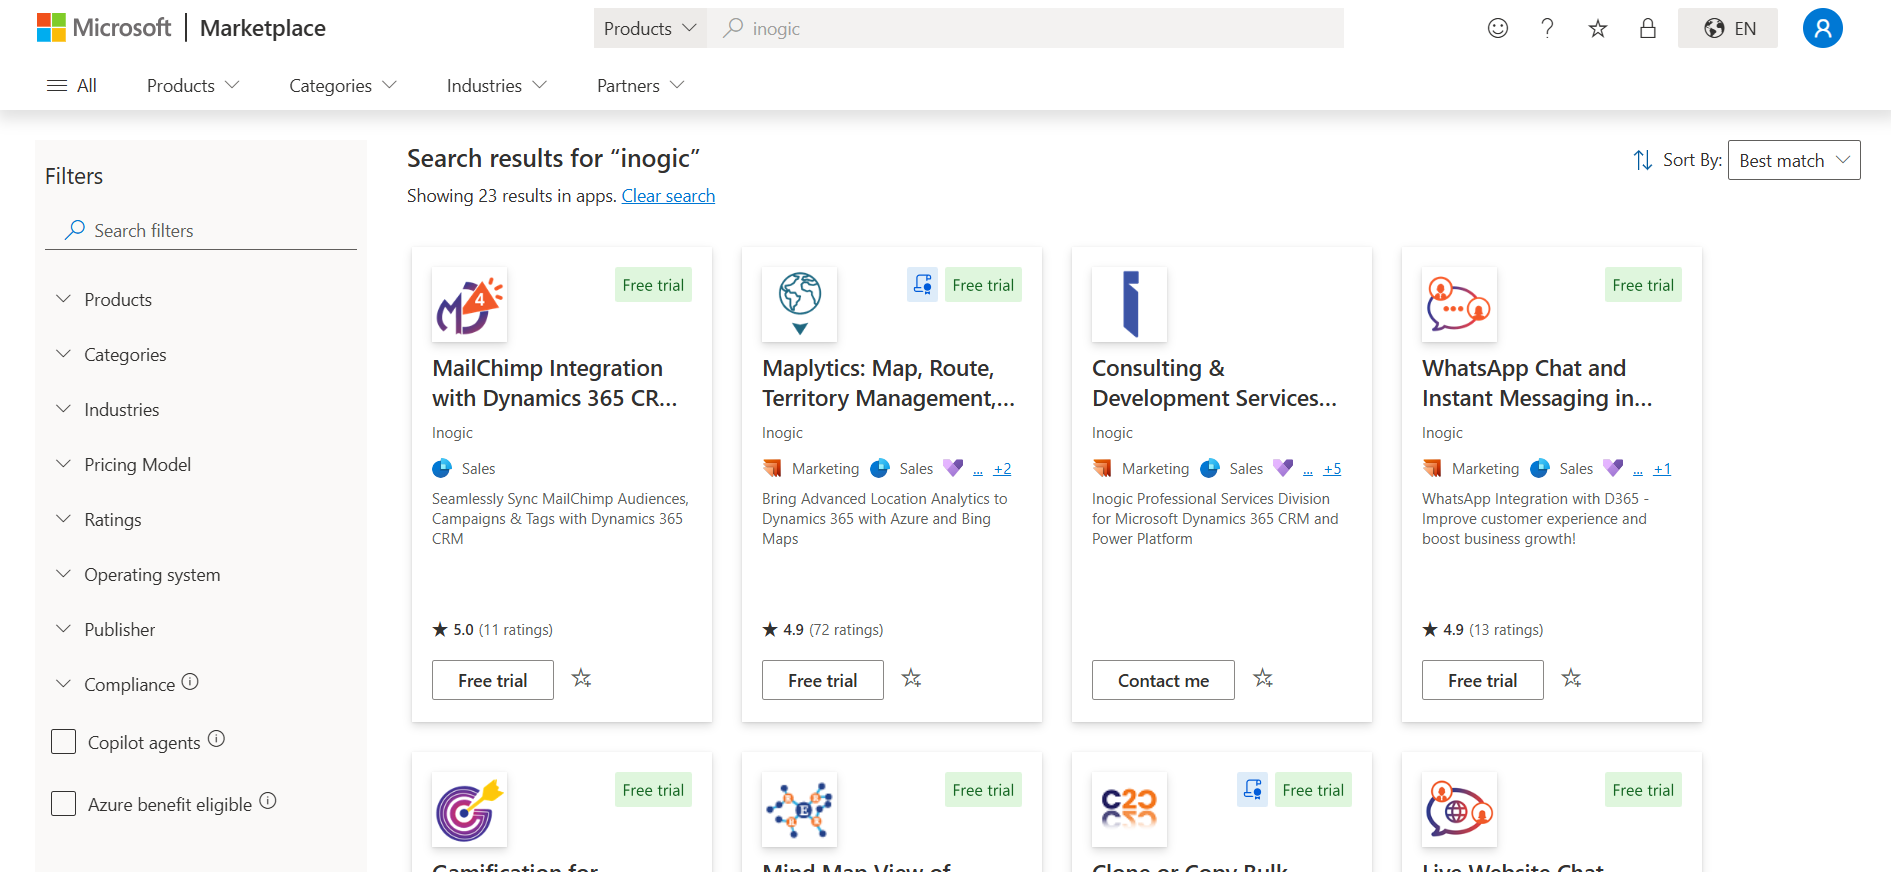The image size is (1891, 872).
Task: Open the Best match sort dropdown
Action: (x=1794, y=160)
